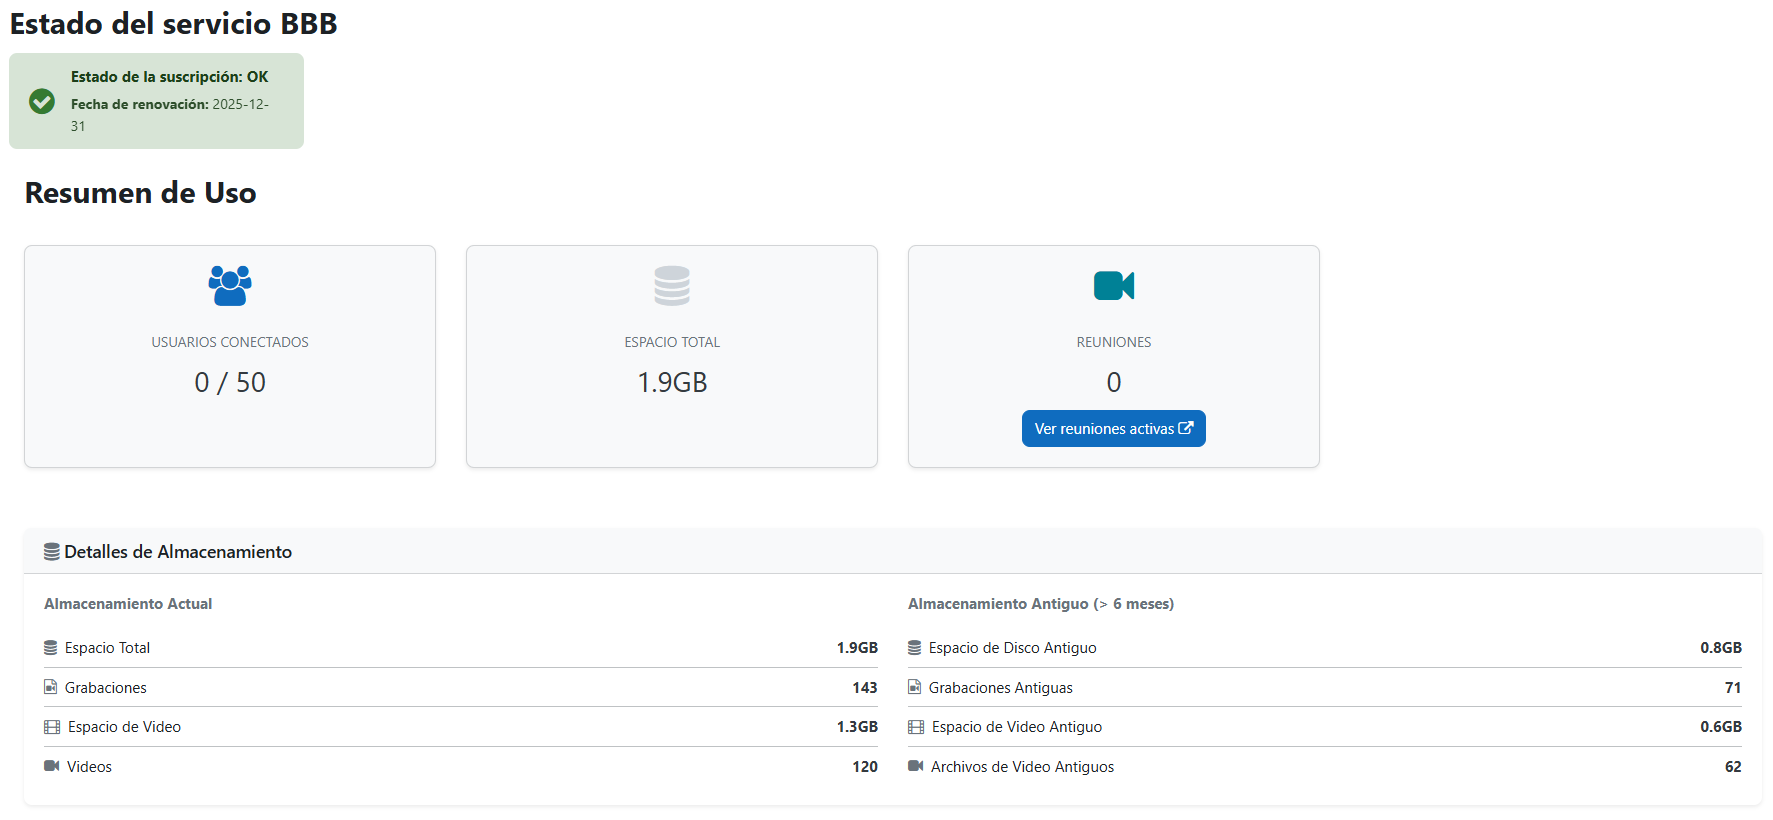Click camera icon by Archivos de Video Antiguos
Image resolution: width=1773 pixels, height=820 pixels.
pos(916,766)
